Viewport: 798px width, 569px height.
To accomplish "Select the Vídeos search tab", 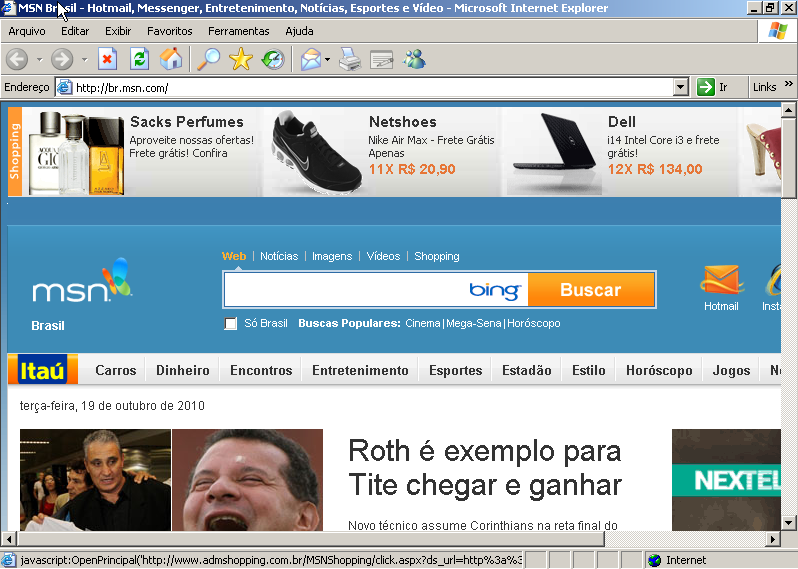I will (383, 256).
